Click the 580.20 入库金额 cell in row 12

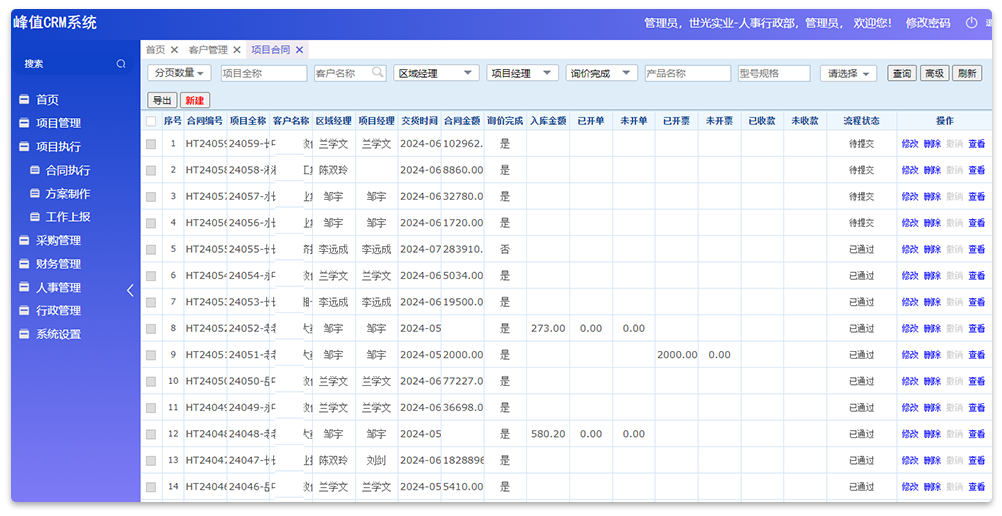coord(548,434)
